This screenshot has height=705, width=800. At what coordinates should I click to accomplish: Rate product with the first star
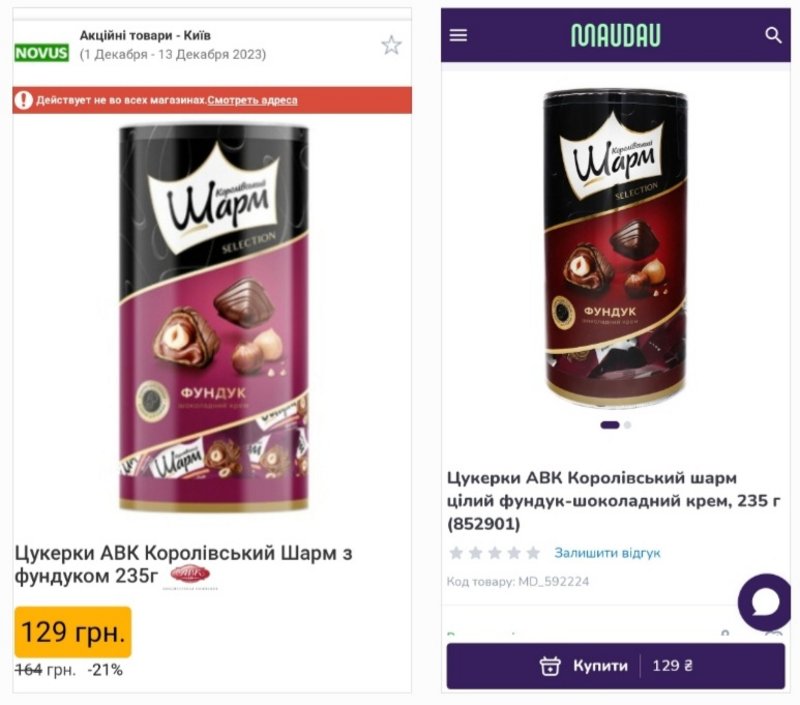(456, 552)
